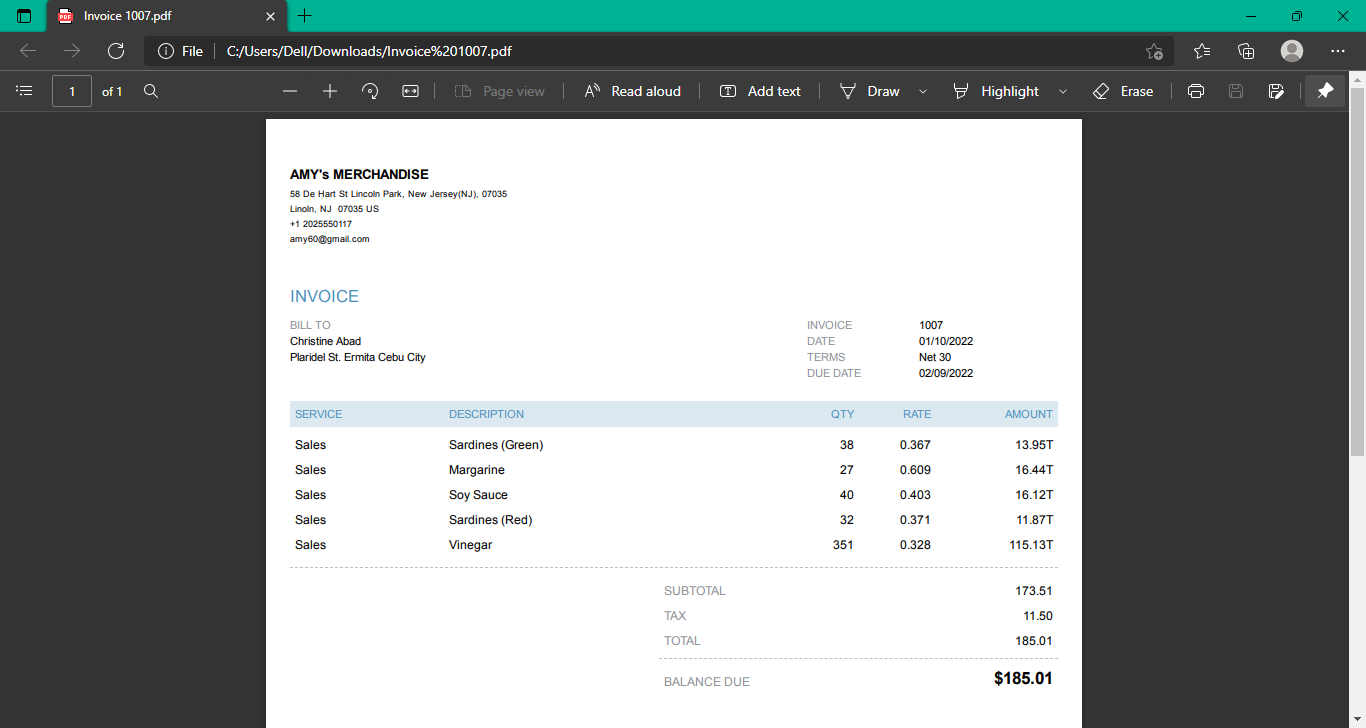1366x728 pixels.
Task: Click the Add text button
Action: (x=760, y=91)
